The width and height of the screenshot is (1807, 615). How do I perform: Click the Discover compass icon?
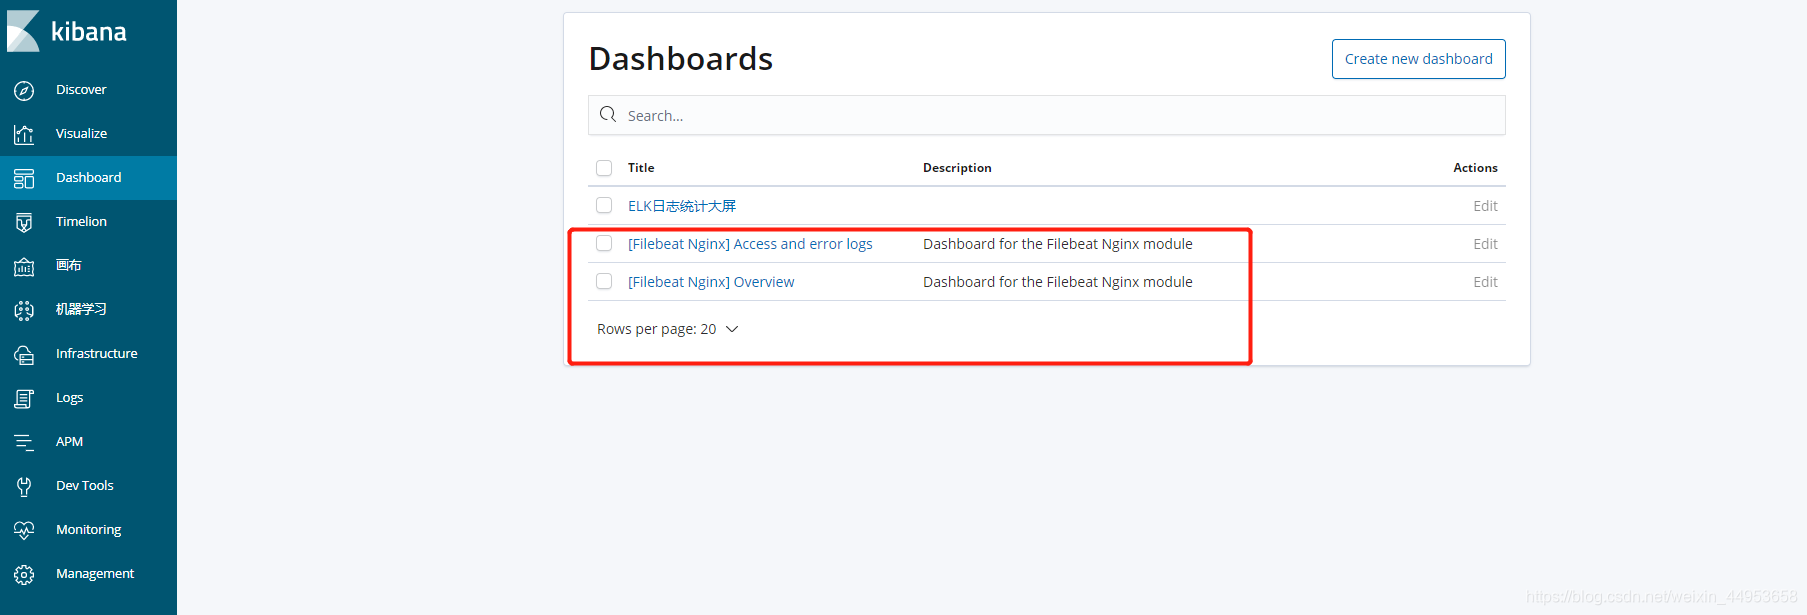(x=24, y=90)
